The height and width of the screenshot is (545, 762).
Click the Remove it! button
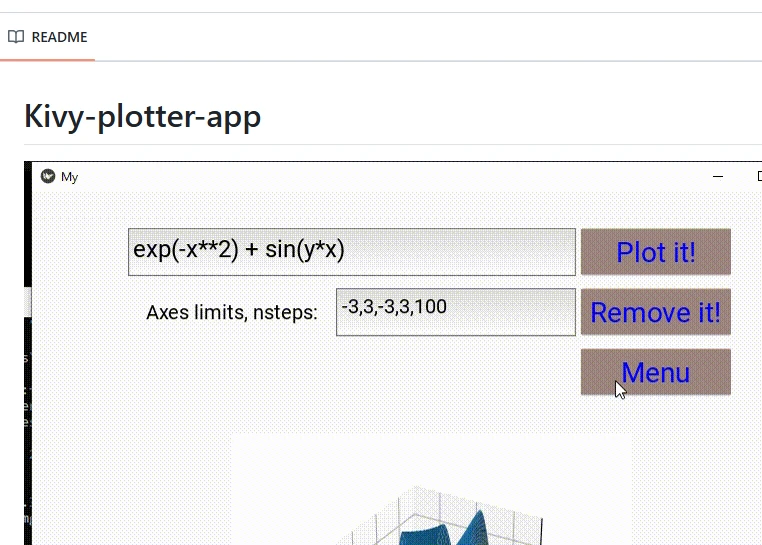(656, 312)
